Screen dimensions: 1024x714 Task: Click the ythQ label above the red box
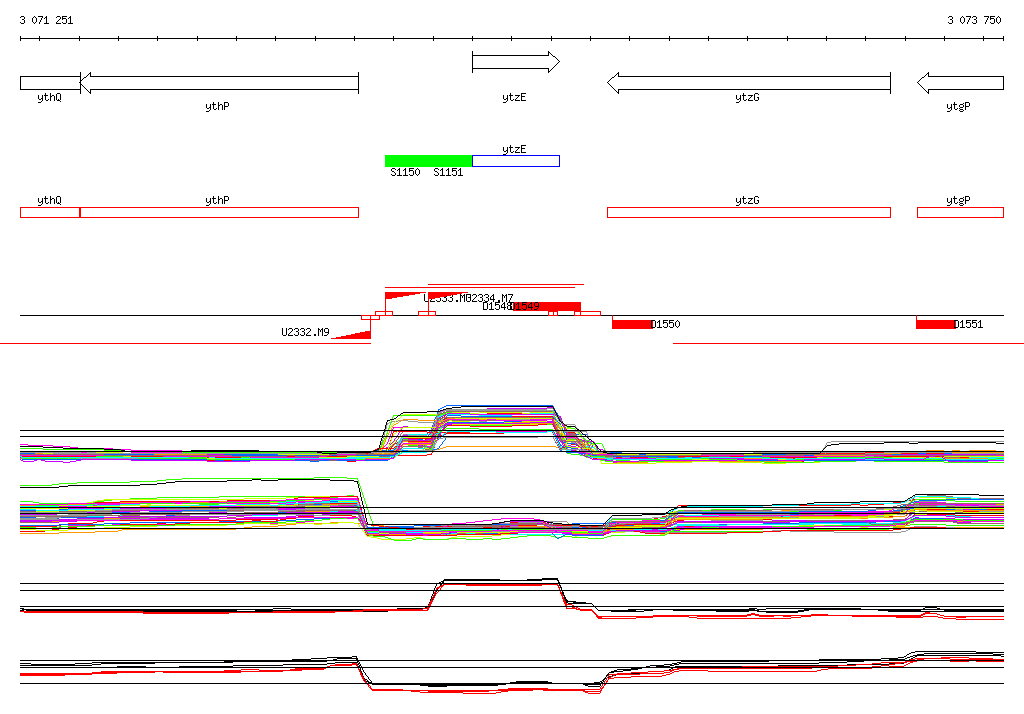tap(49, 201)
